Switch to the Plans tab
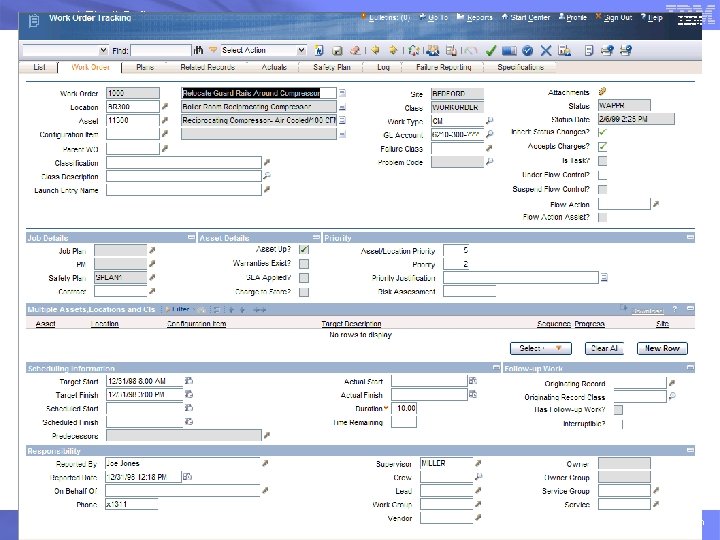Viewport: 720px width, 540px height. pyautogui.click(x=145, y=67)
